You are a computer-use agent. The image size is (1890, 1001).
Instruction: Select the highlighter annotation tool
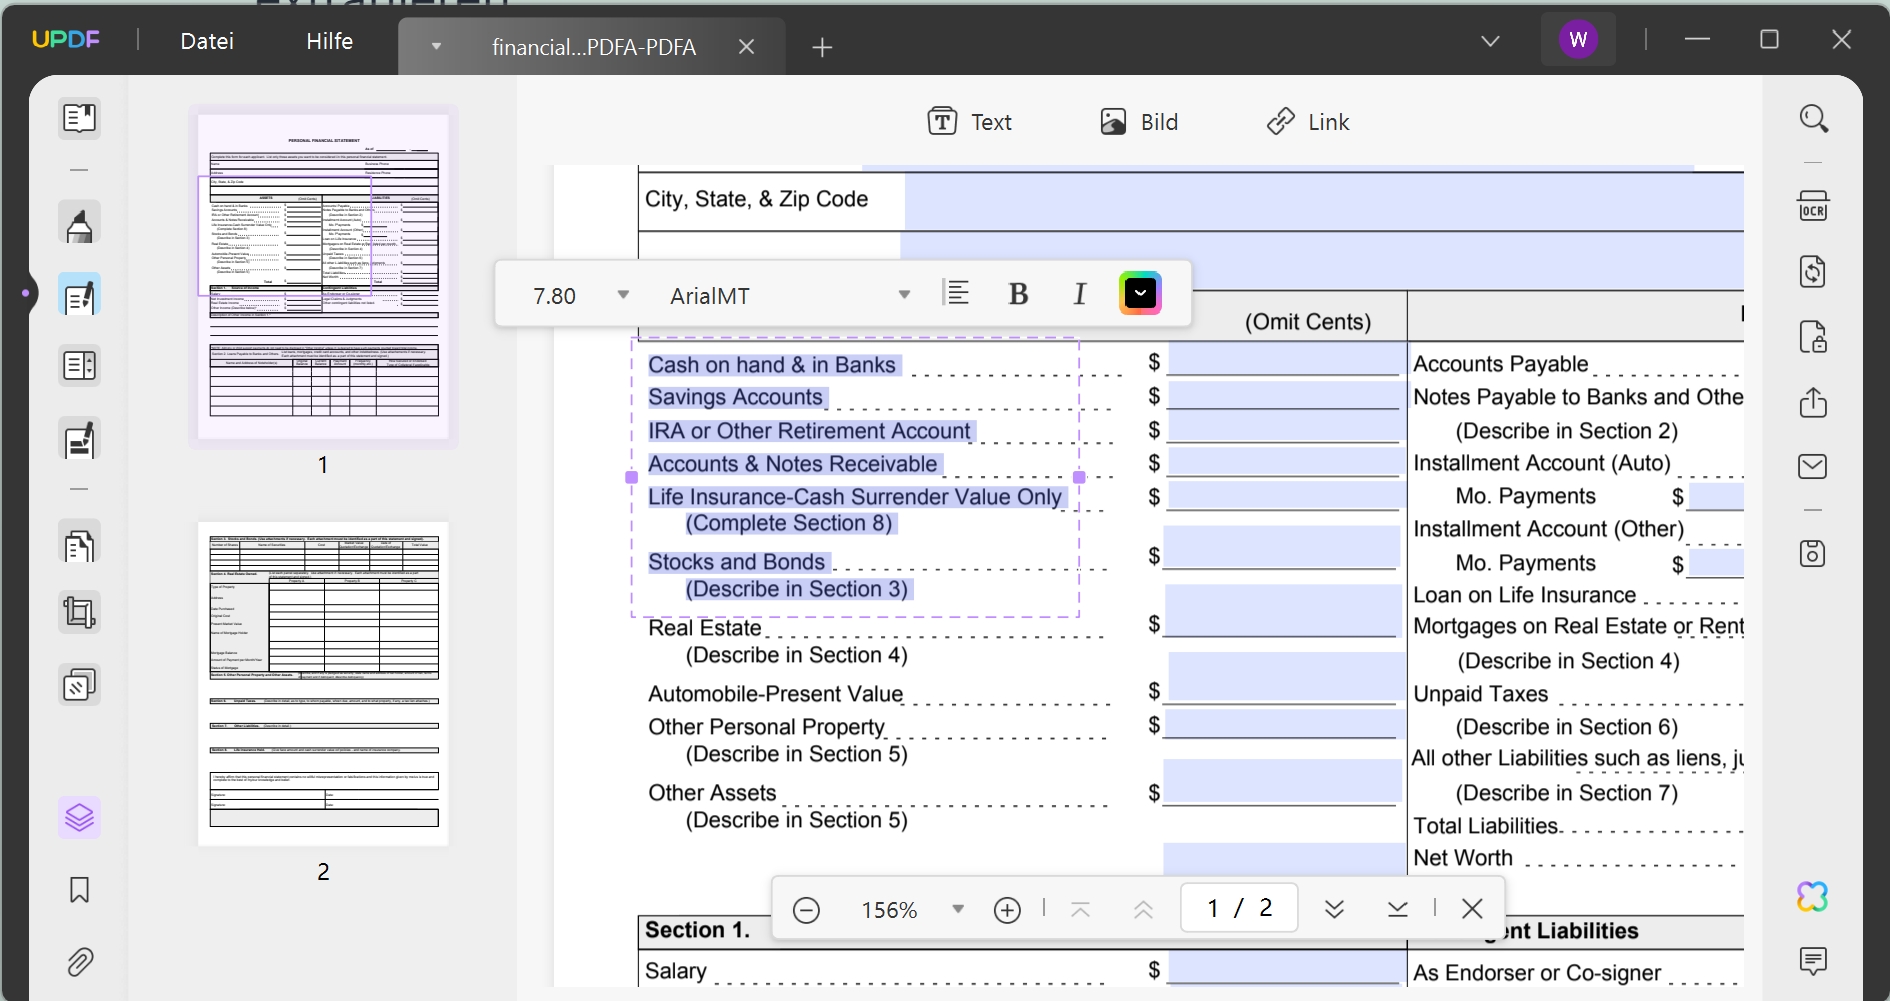pyautogui.click(x=79, y=222)
